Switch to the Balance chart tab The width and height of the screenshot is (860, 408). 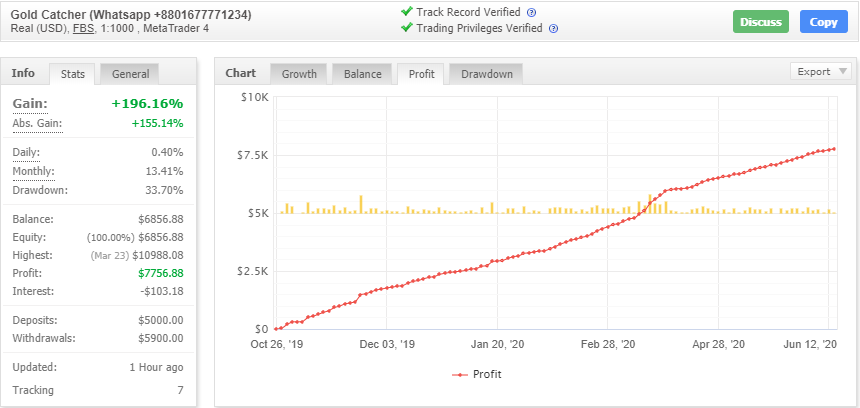(x=363, y=74)
